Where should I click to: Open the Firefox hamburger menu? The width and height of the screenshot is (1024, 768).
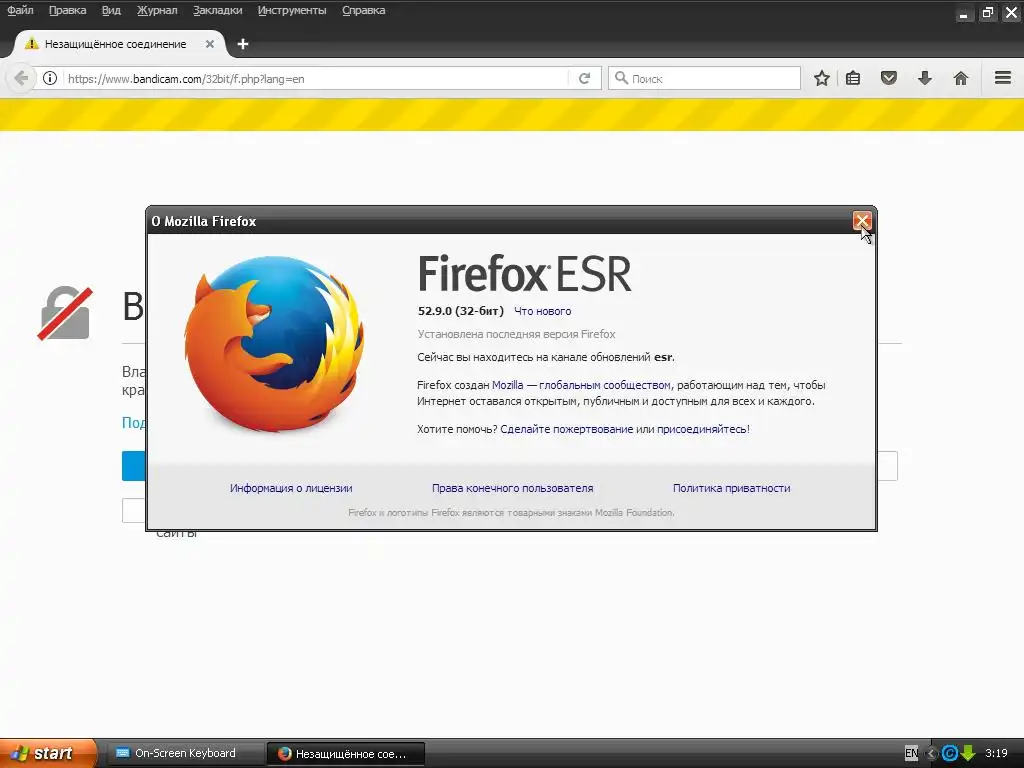(x=1003, y=78)
